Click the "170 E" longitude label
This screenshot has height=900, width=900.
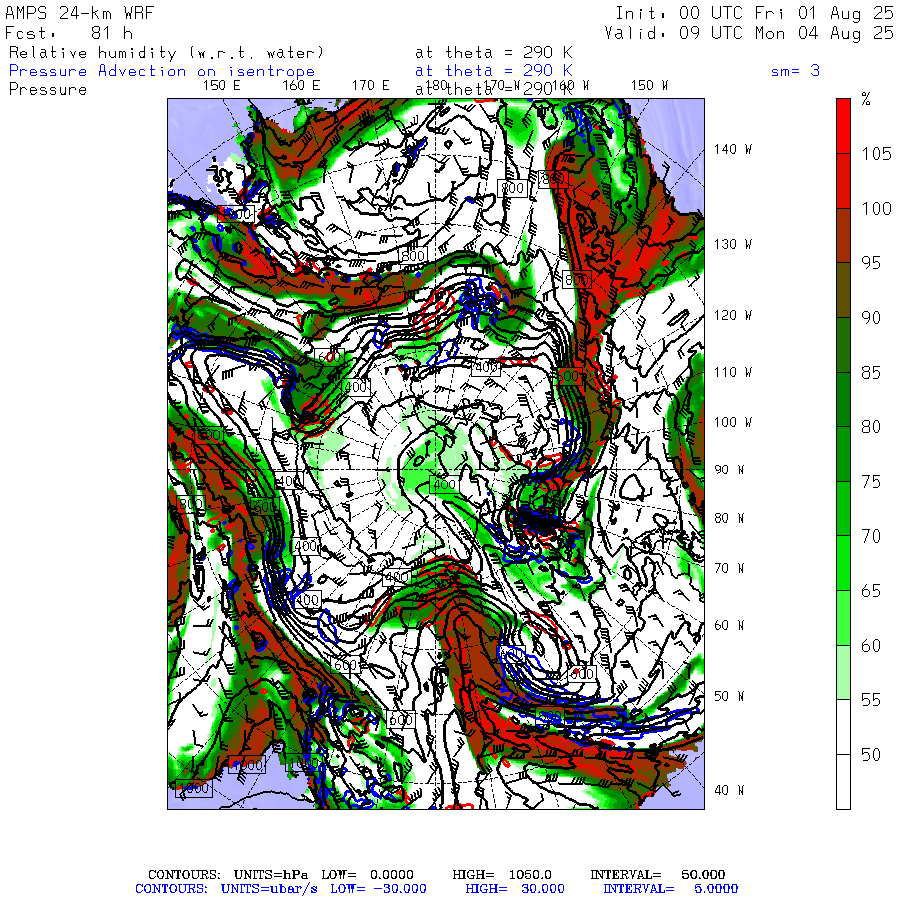[370, 86]
